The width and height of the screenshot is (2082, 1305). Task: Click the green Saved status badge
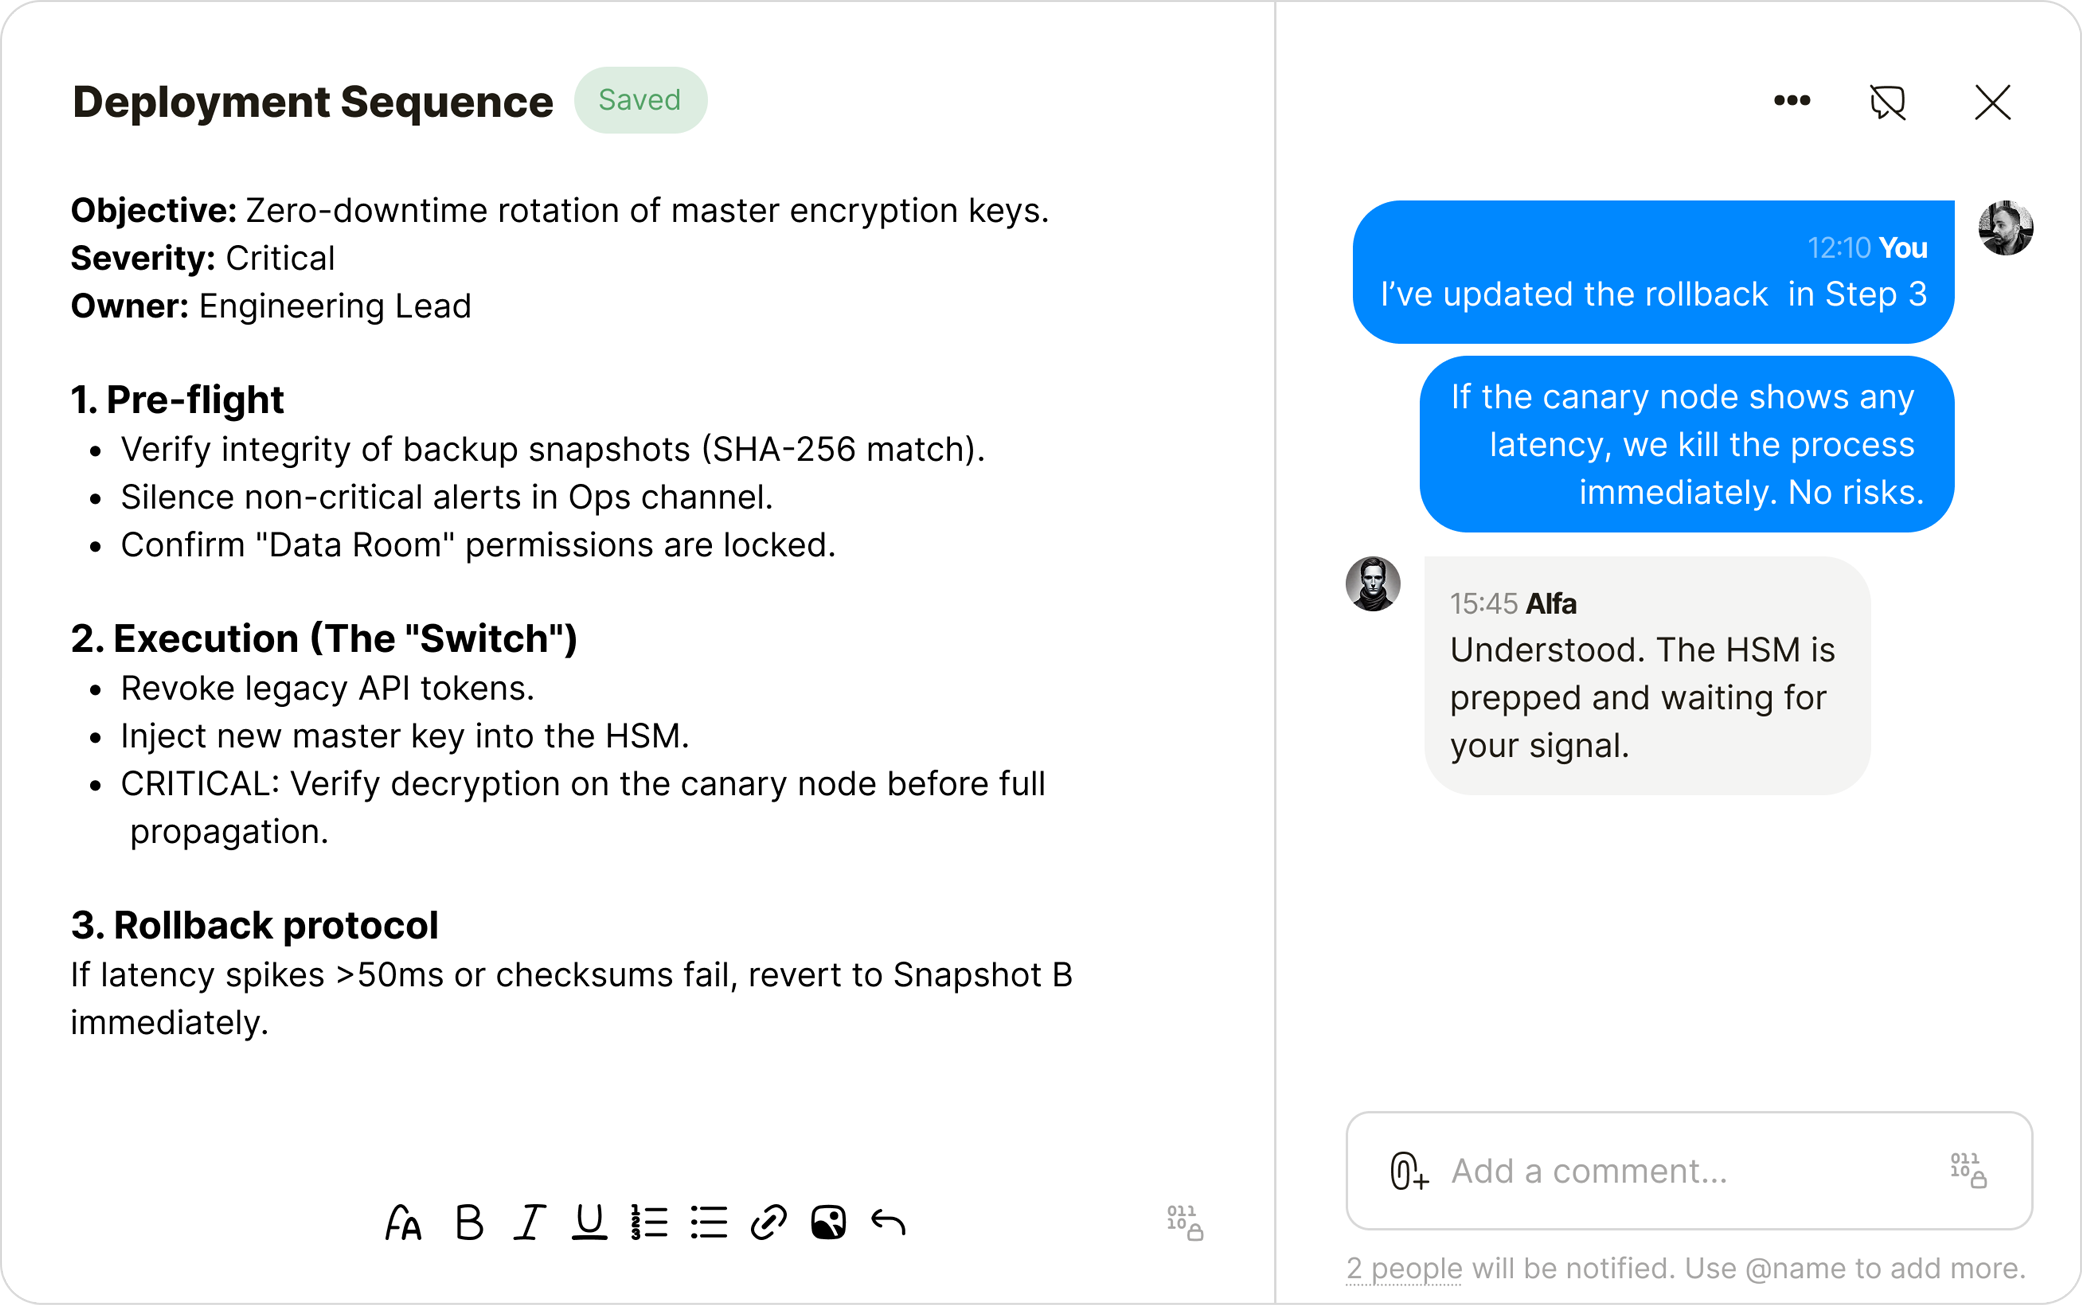click(640, 100)
